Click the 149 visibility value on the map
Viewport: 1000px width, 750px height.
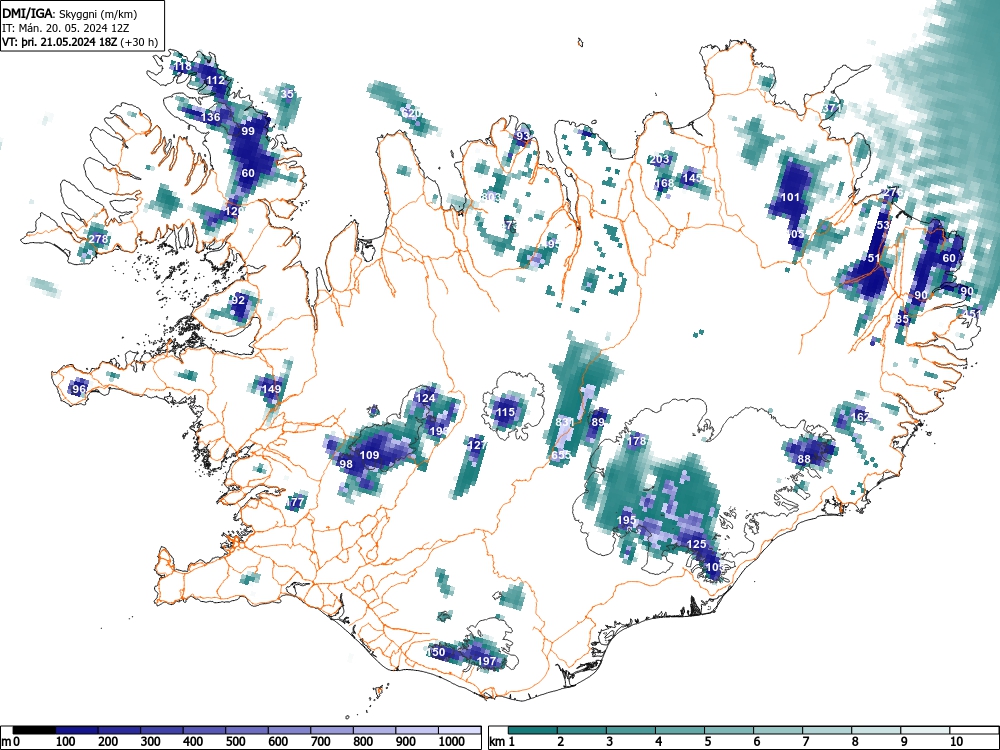pos(272,389)
